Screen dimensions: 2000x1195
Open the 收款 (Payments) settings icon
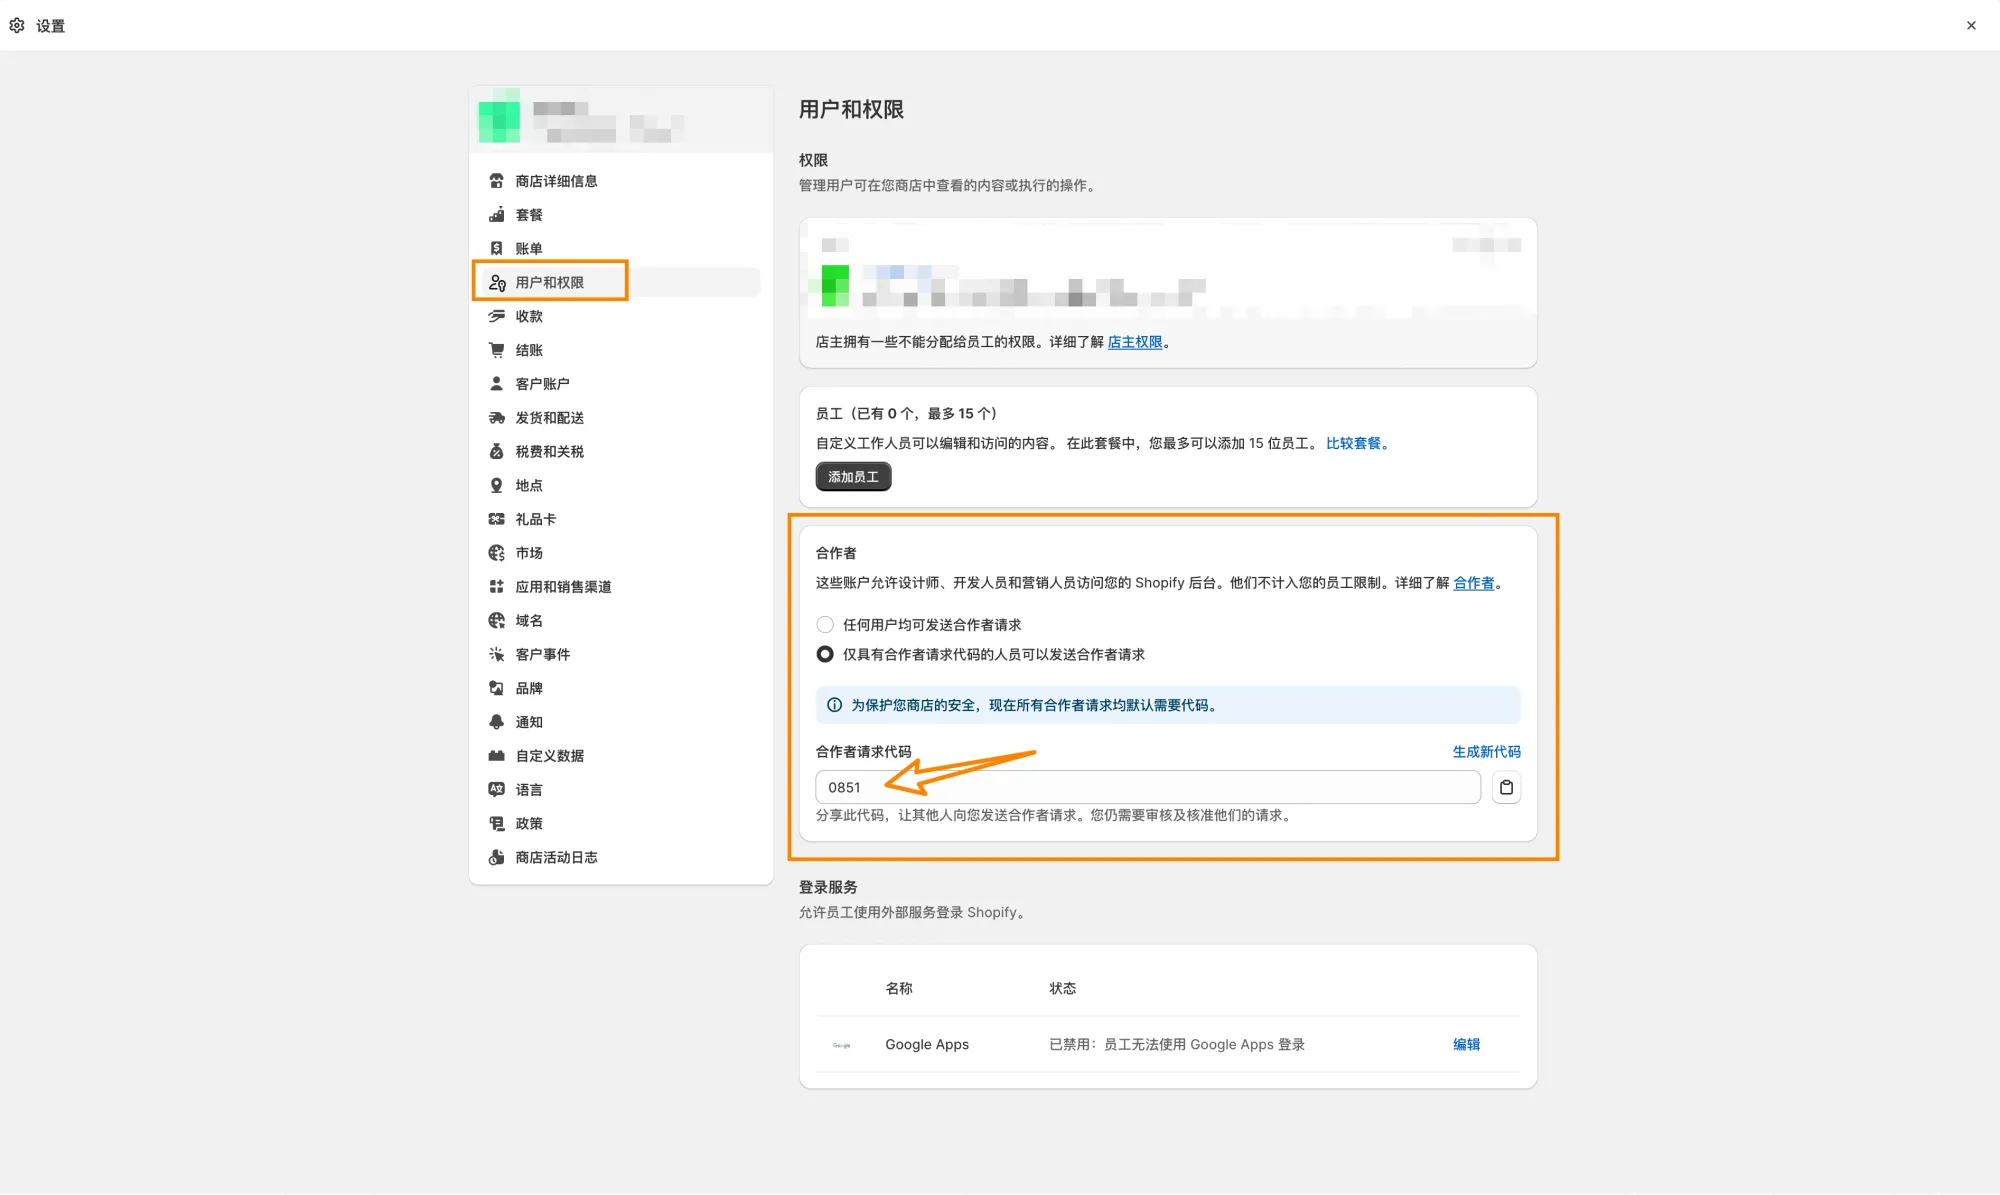tap(496, 316)
